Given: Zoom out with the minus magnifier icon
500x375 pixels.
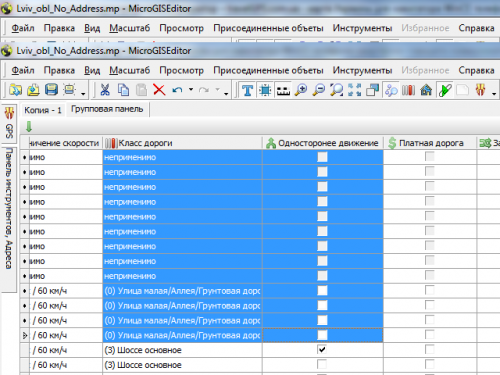Looking at the screenshot, I should click(319, 90).
